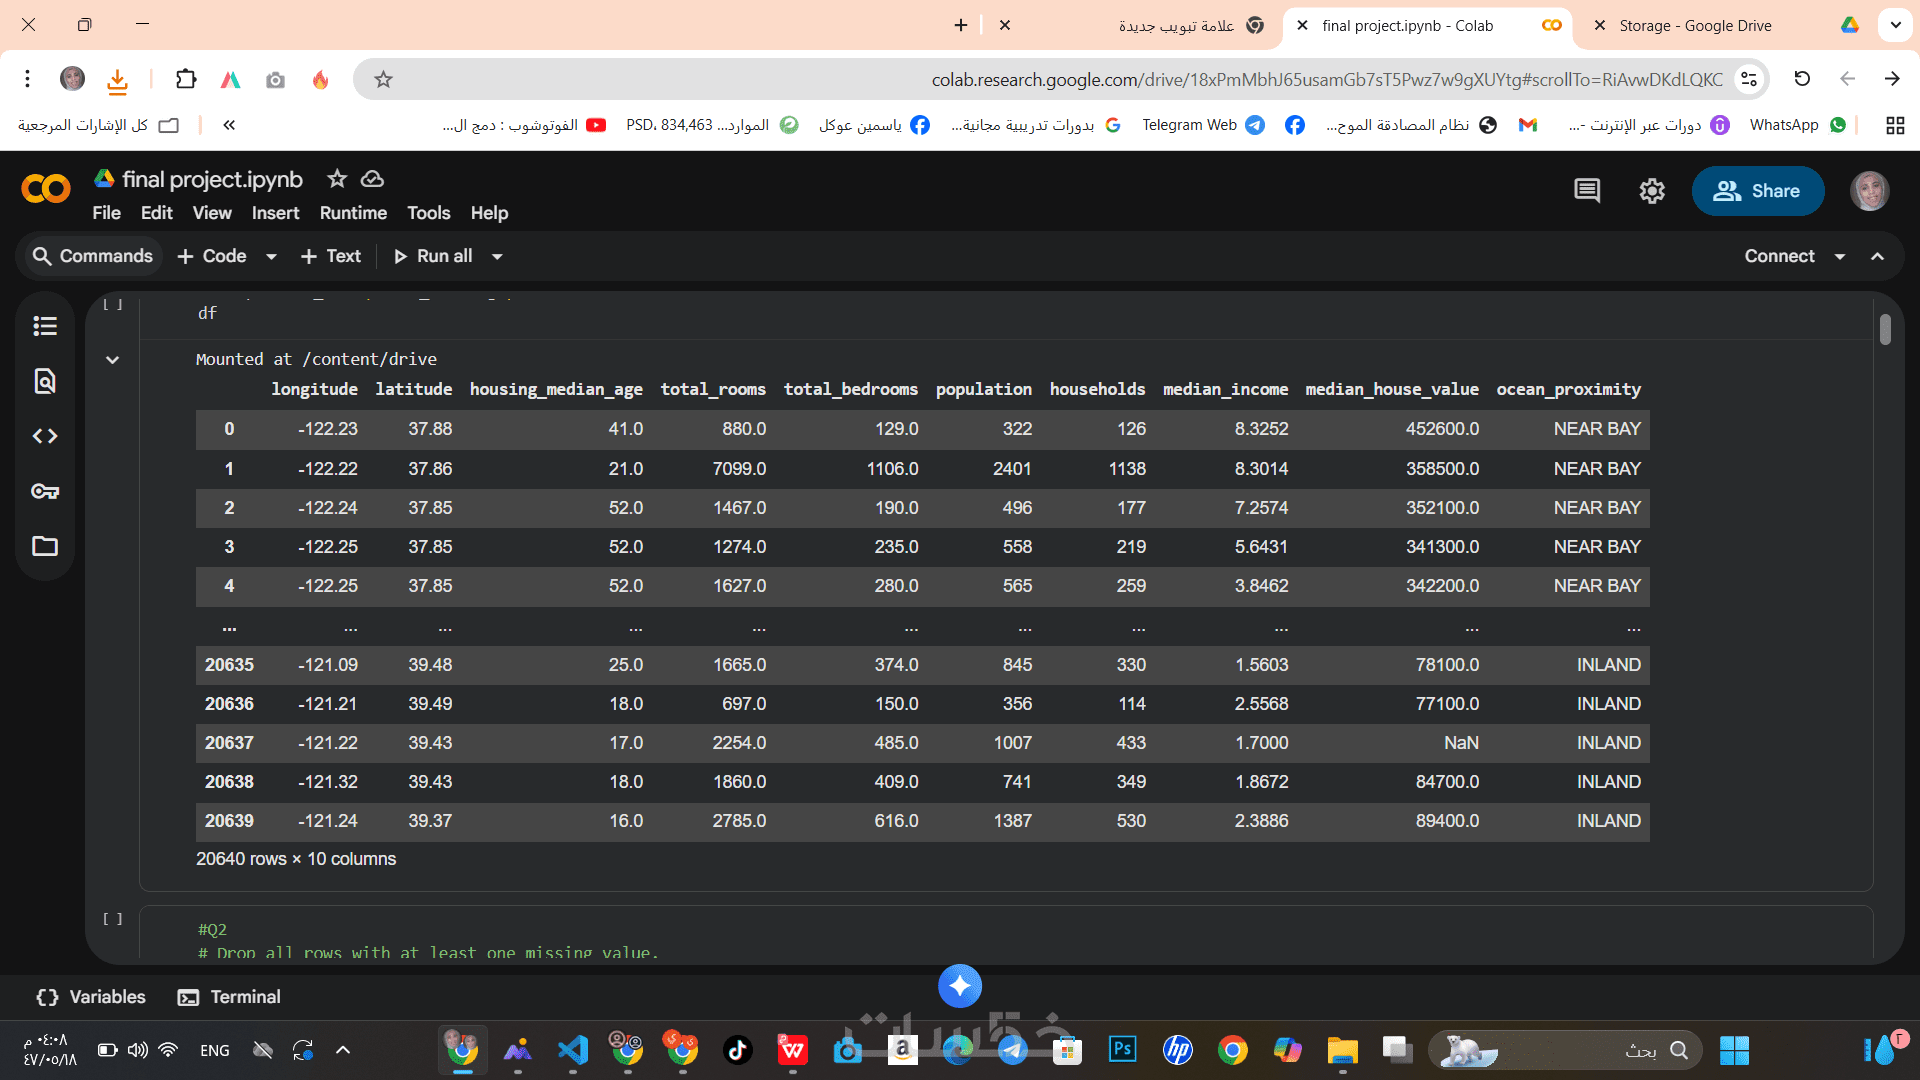
Task: Expand the Run all dropdown arrow
Action: tap(497, 257)
